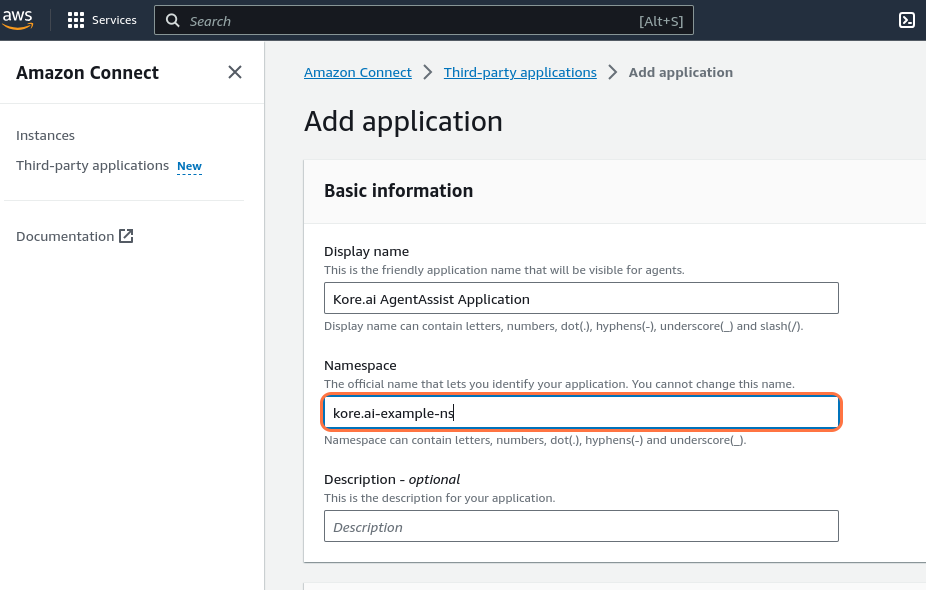Viewport: 926px width, 590px height.
Task: Open the Services grid menu
Action: [x=75, y=19]
